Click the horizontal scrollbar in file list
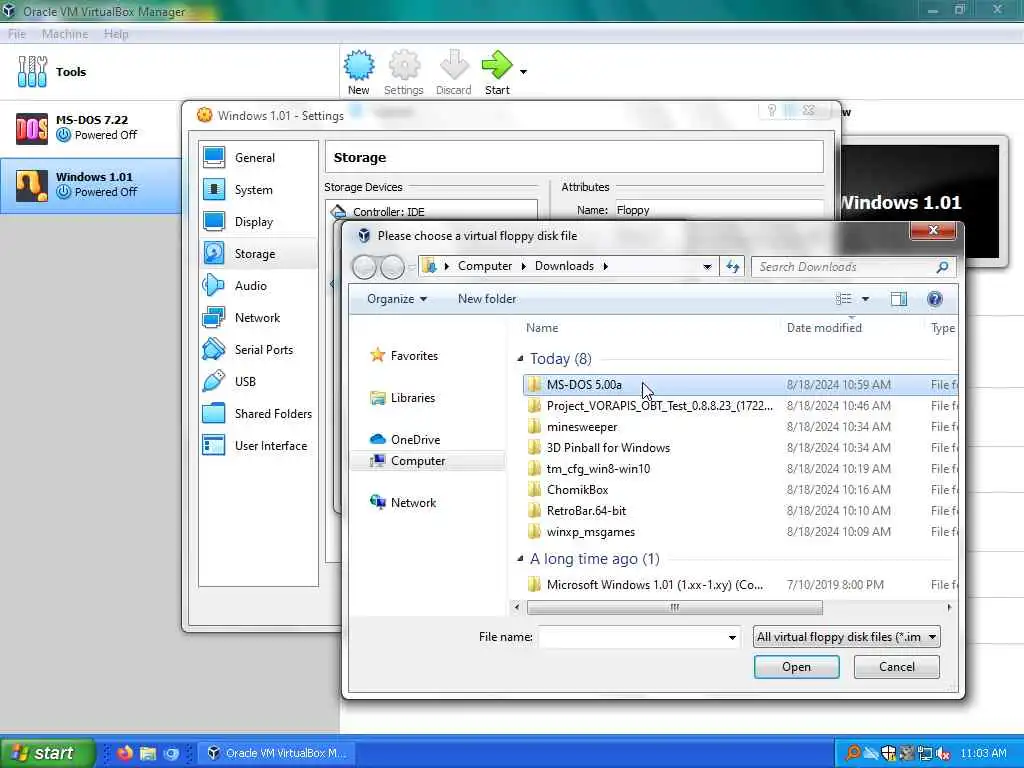Screen dimensions: 1024x768 coord(675,607)
